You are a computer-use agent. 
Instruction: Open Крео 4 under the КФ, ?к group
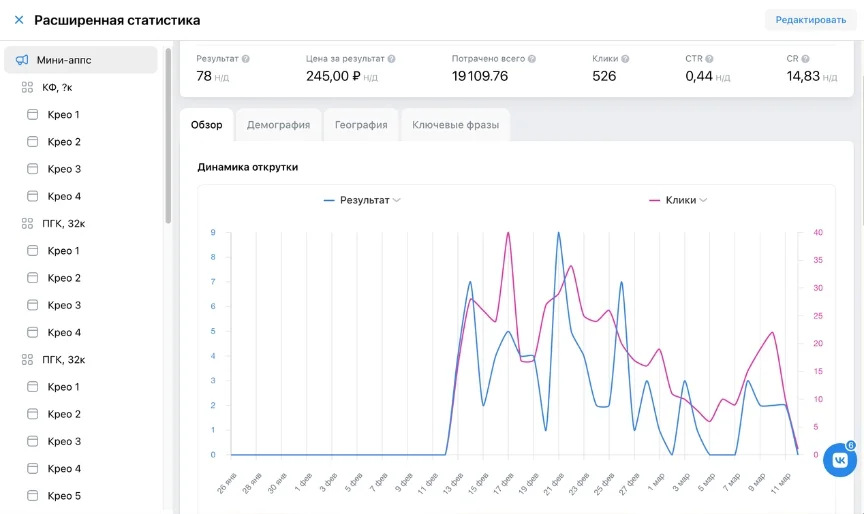point(64,196)
